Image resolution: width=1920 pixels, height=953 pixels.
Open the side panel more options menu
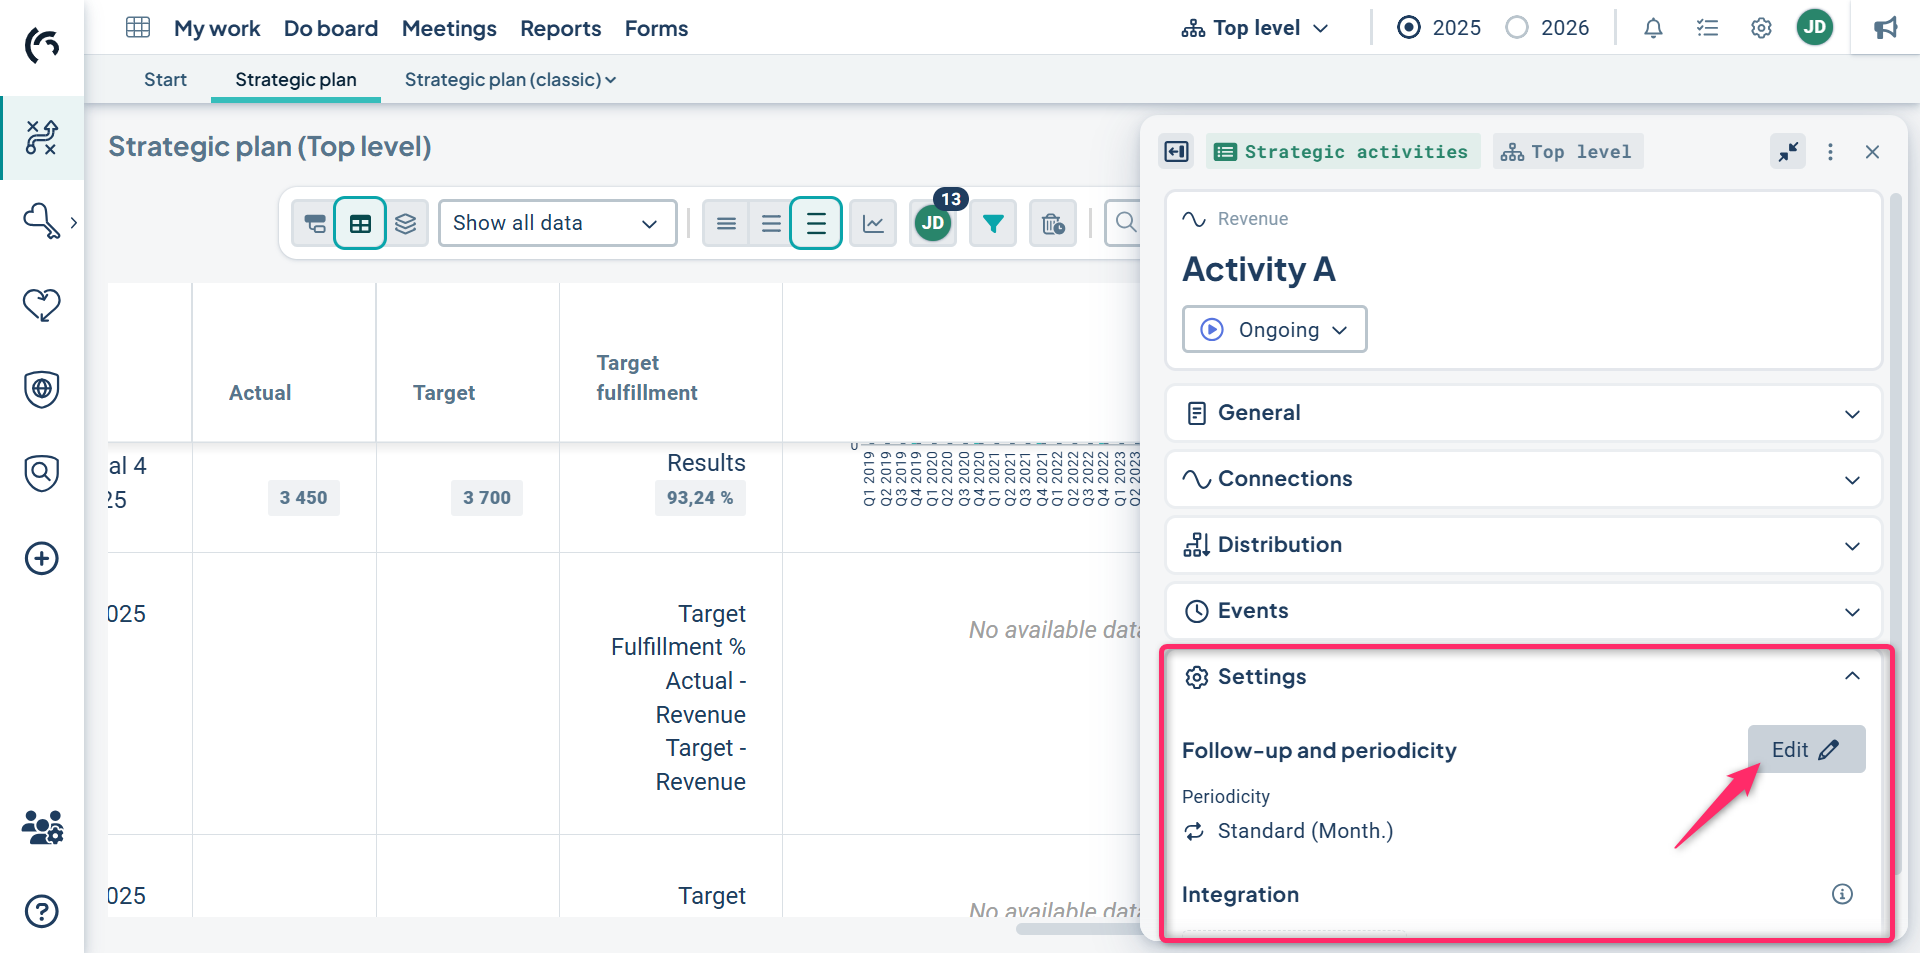(x=1830, y=152)
